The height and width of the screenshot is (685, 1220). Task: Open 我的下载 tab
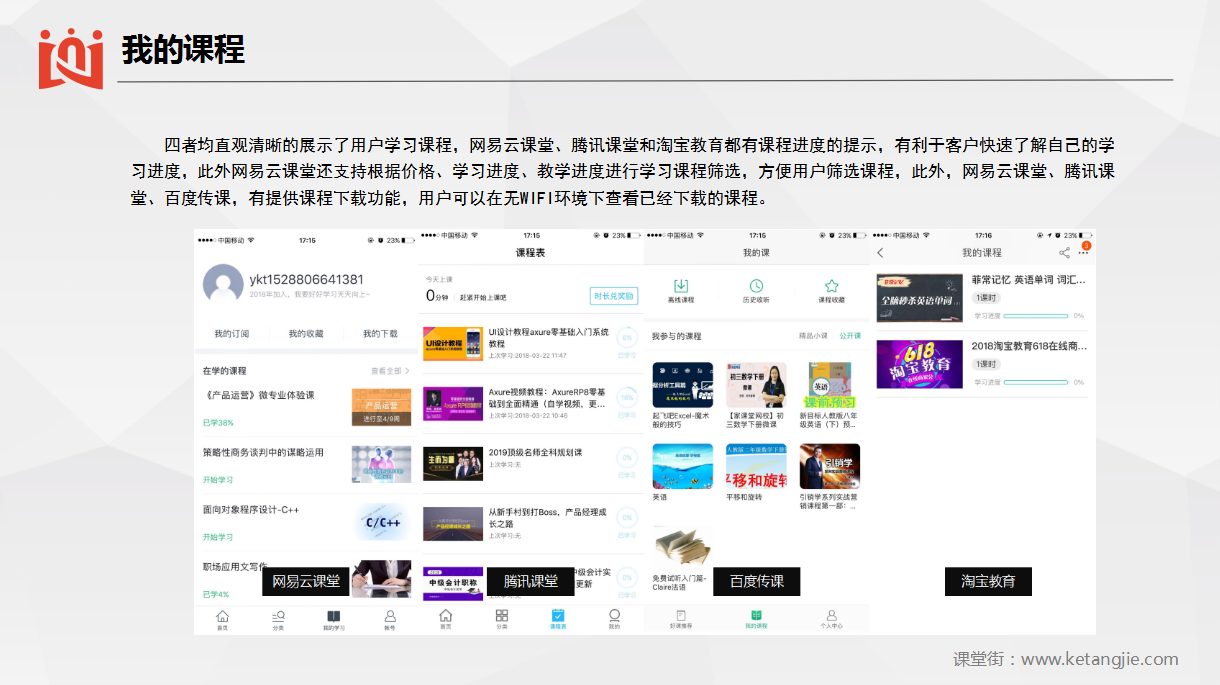coord(380,334)
